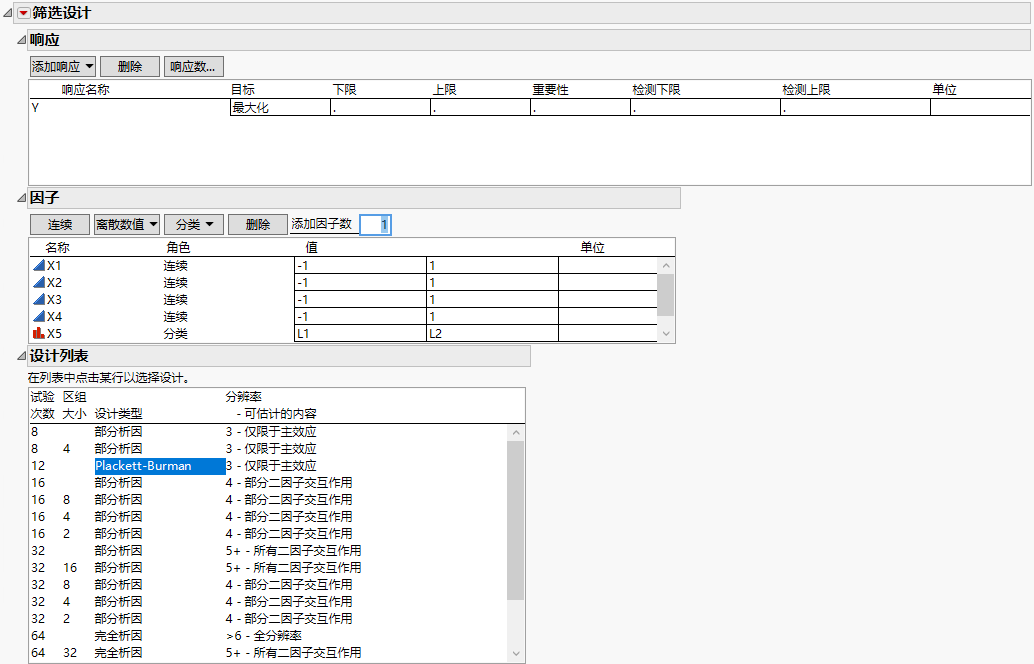Viewport: 1034px width, 664px height.
Task: Click the continuous factor icon for X3
Action: pyautogui.click(x=39, y=300)
